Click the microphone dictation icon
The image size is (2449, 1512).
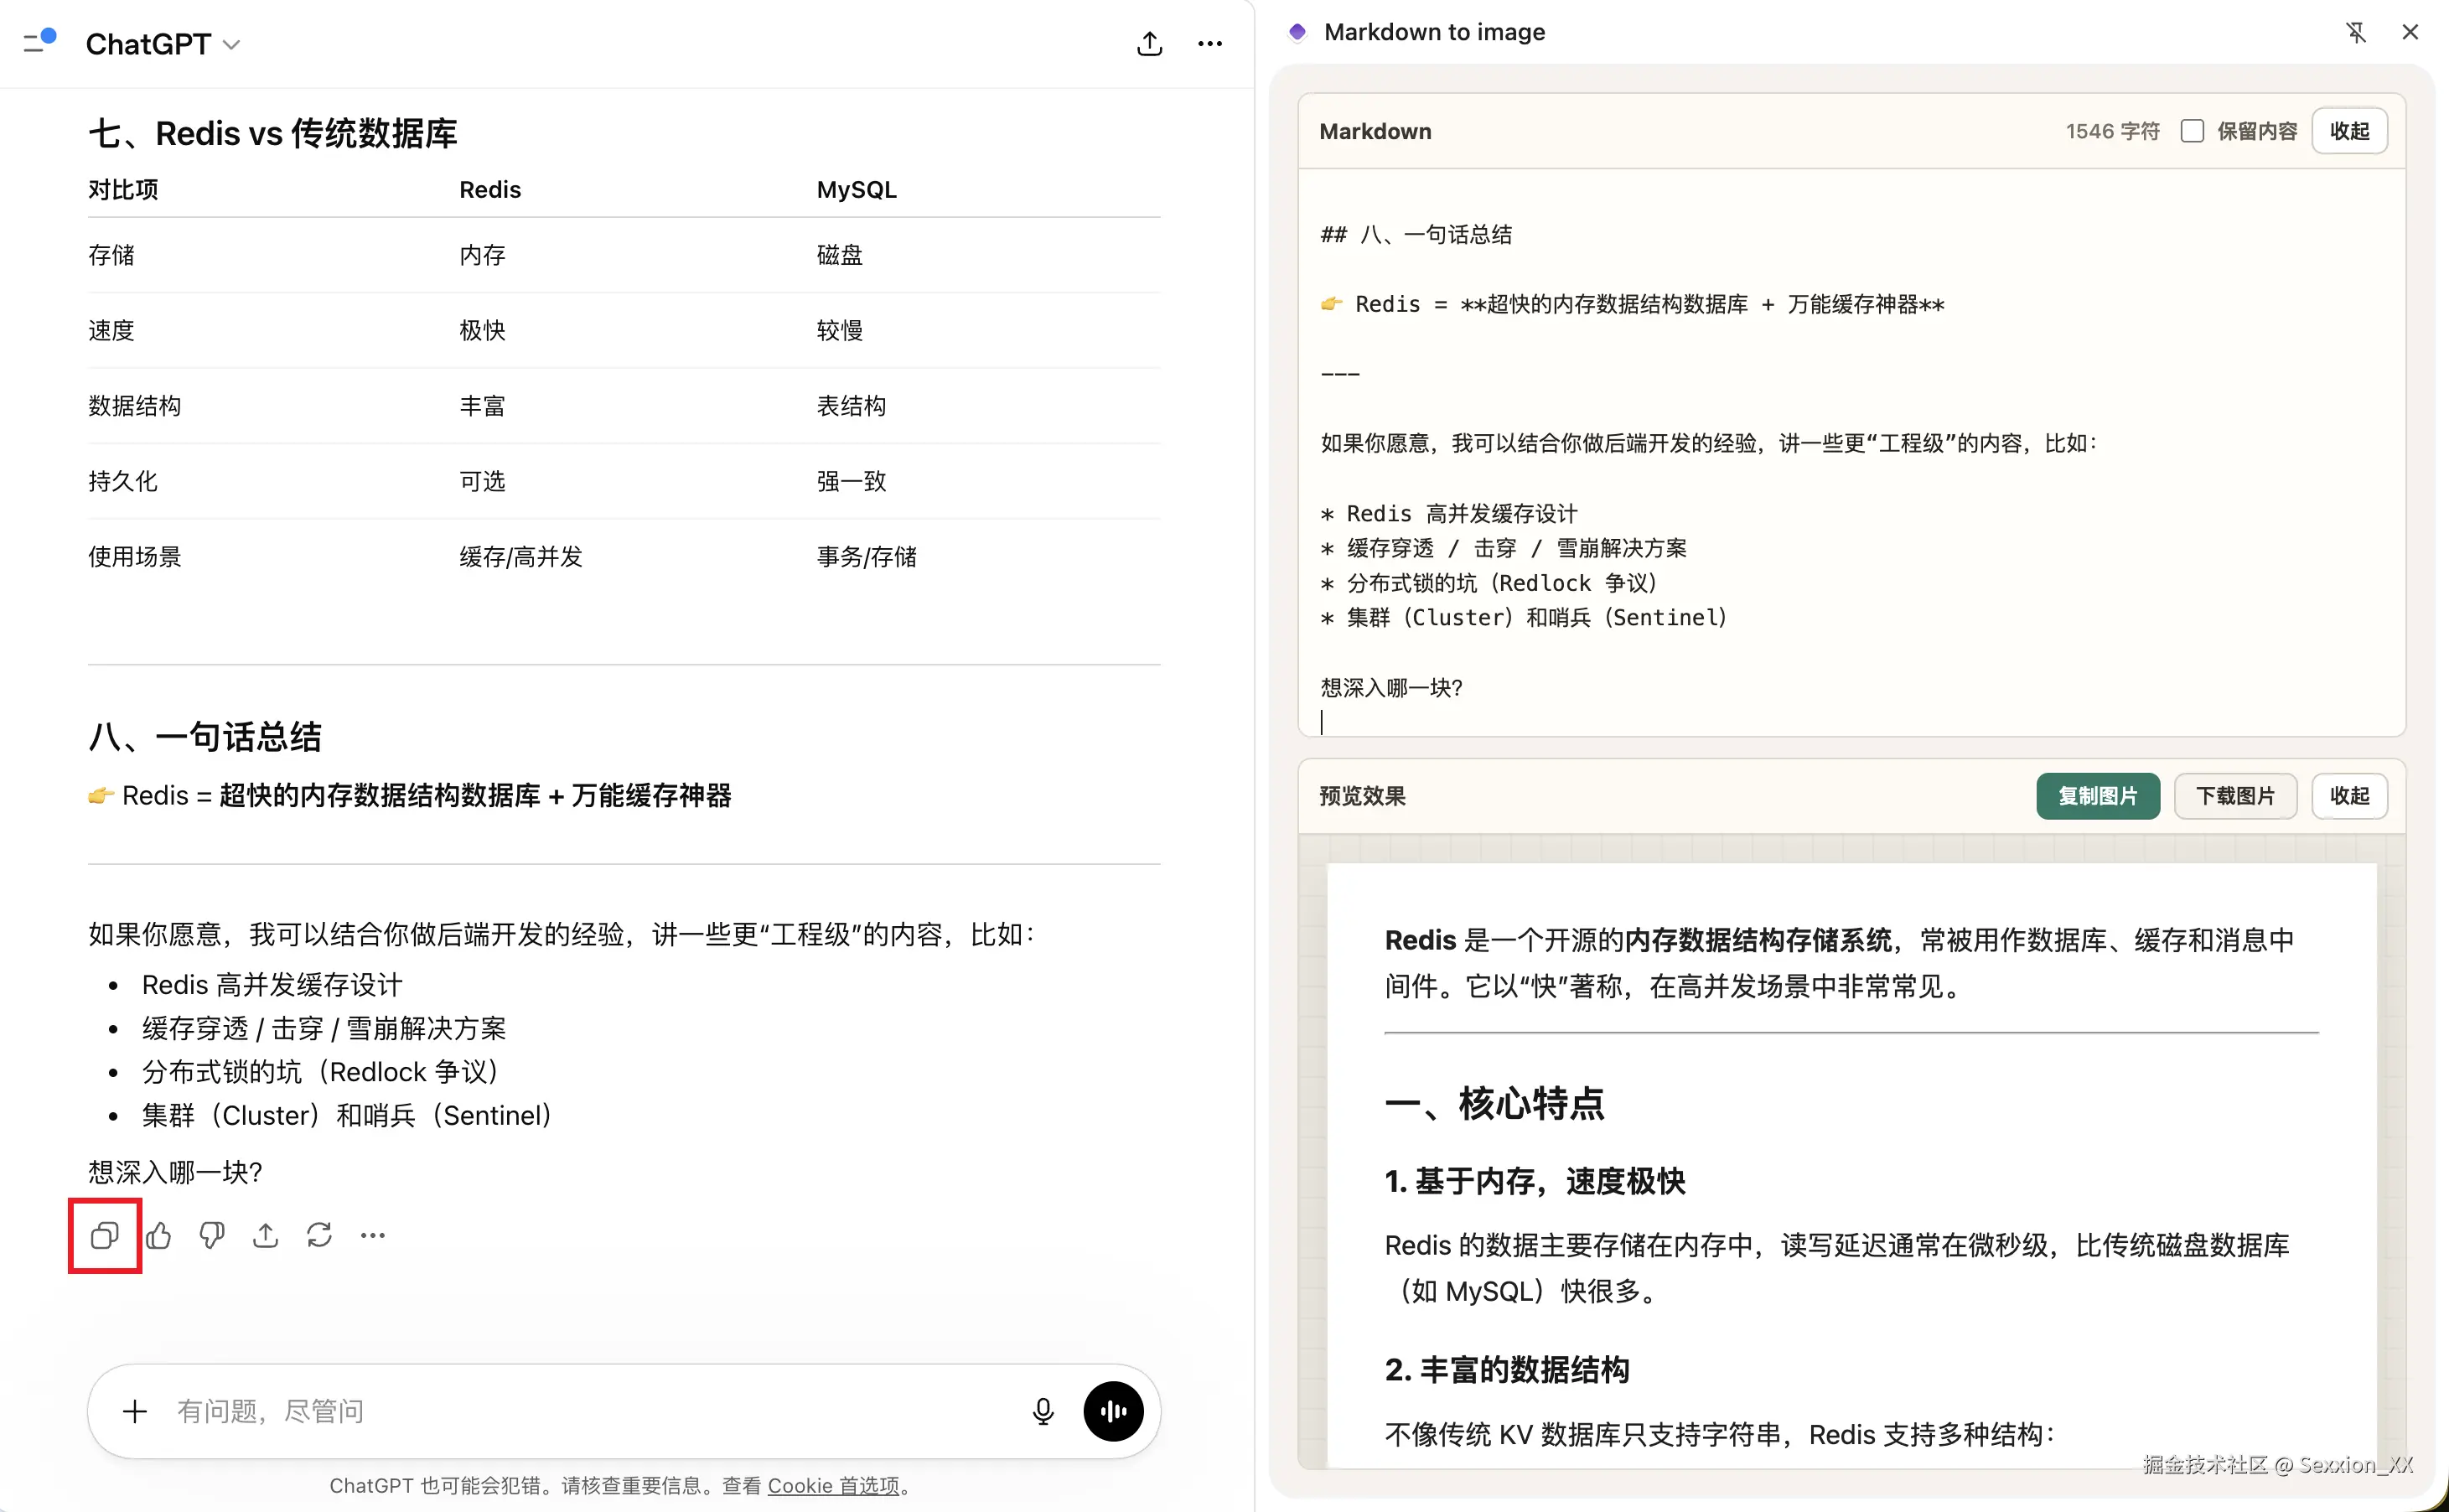pyautogui.click(x=1043, y=1411)
